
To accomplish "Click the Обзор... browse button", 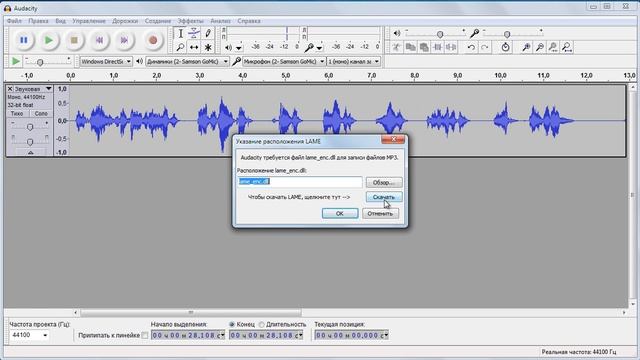I will tap(384, 182).
